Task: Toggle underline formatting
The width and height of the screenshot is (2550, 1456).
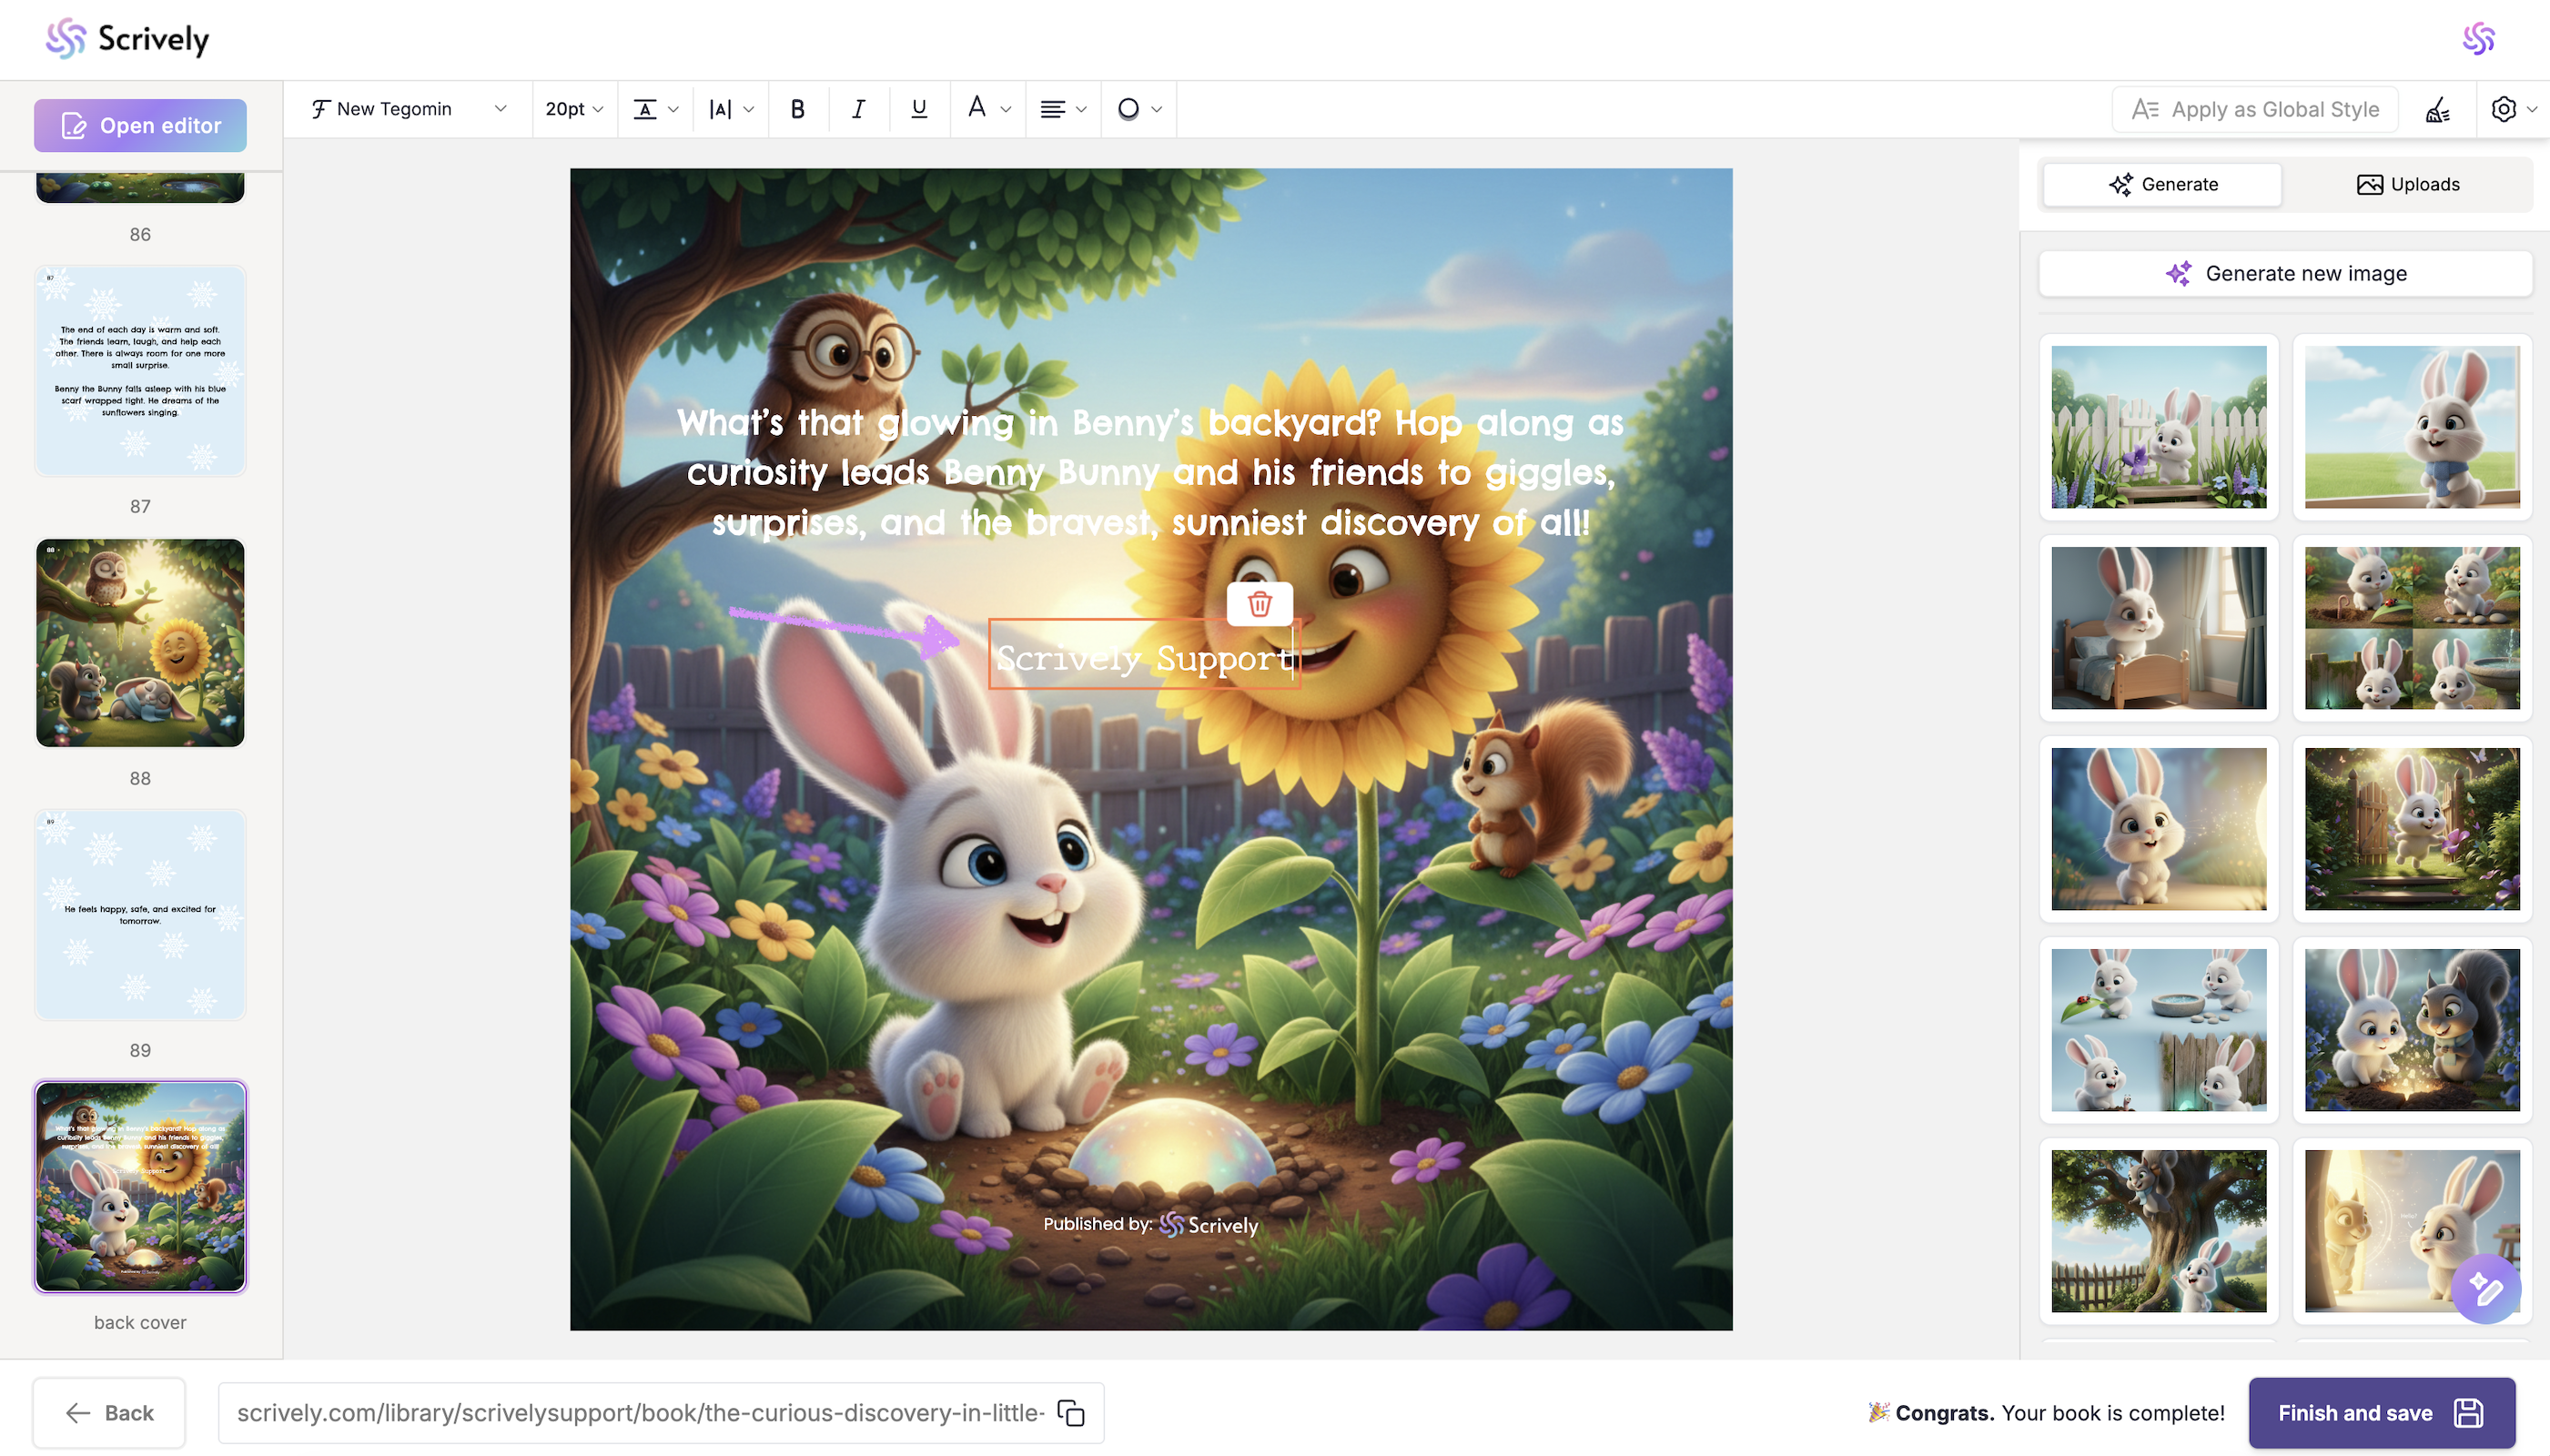Action: pyautogui.click(x=918, y=109)
